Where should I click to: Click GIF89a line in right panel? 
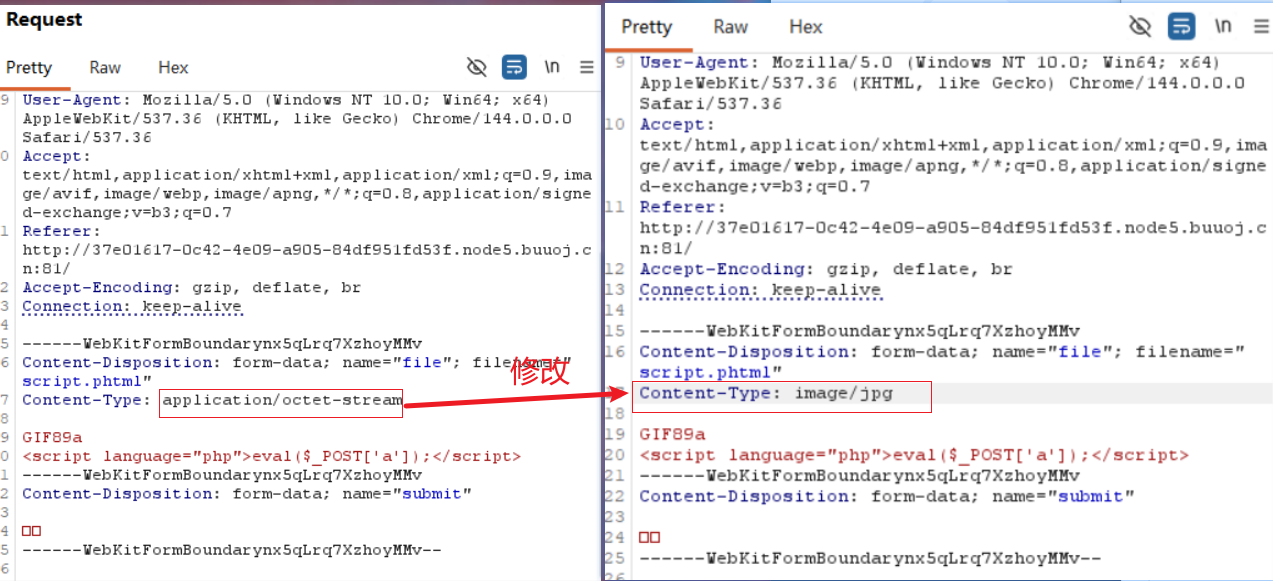point(672,434)
